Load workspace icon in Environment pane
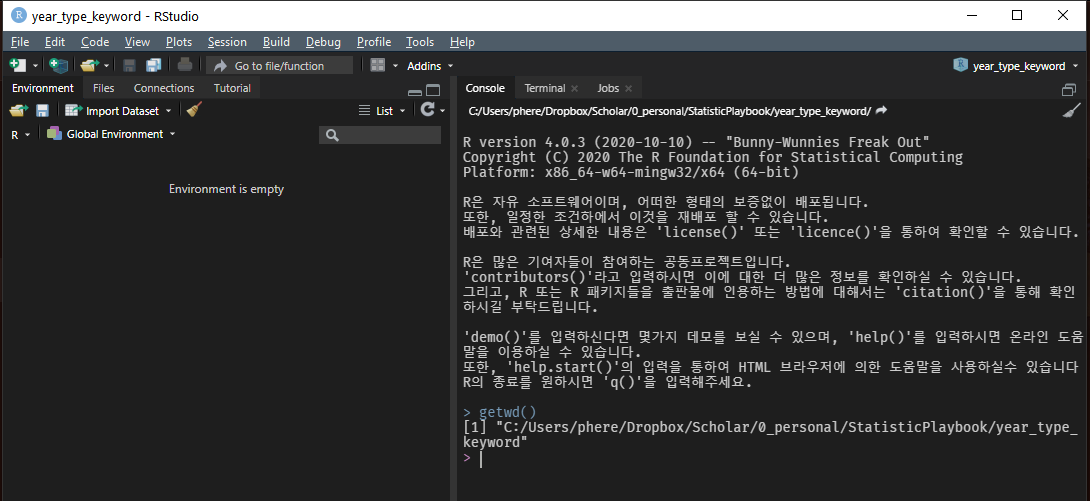The width and height of the screenshot is (1090, 501). 19,110
